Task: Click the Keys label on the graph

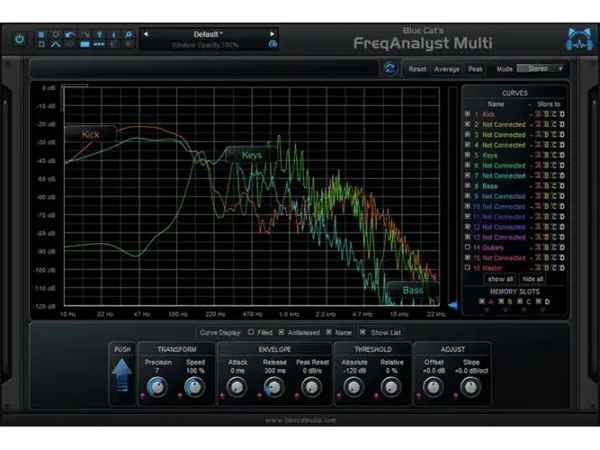Action: [252, 155]
